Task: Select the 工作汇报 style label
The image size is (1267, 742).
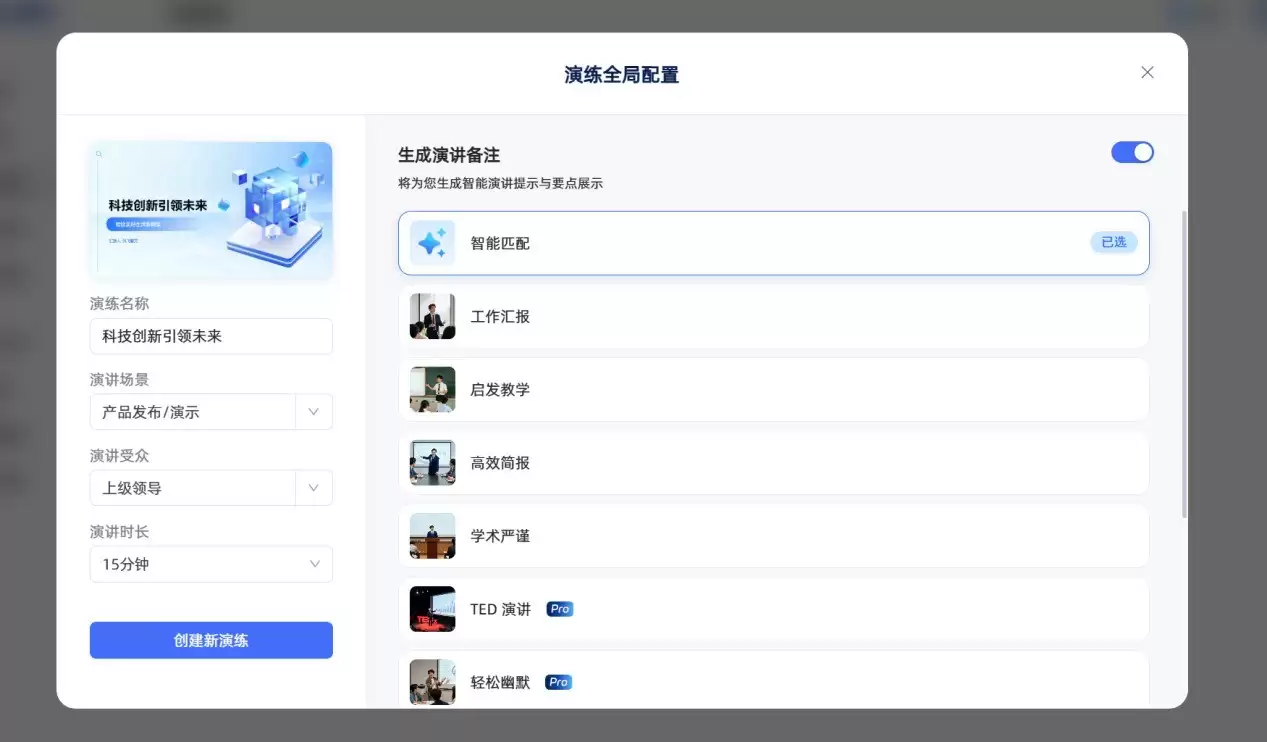Action: (x=500, y=316)
